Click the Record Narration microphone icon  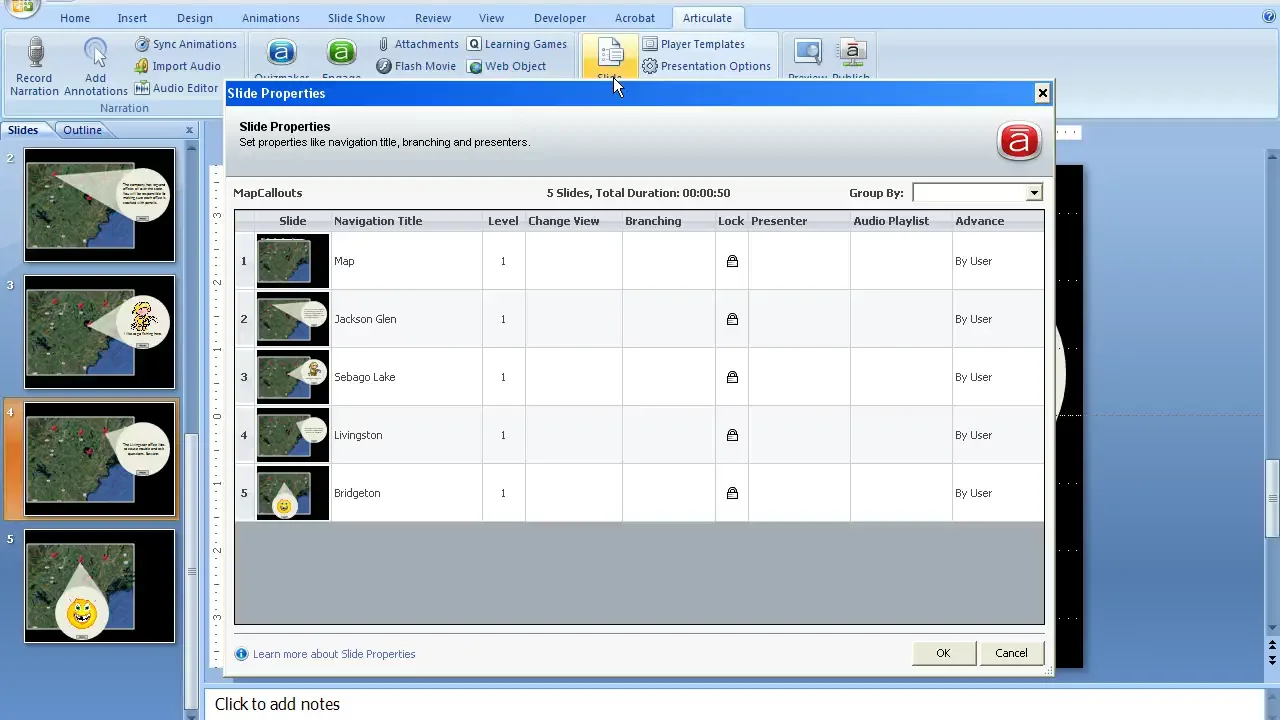pyautogui.click(x=35, y=53)
